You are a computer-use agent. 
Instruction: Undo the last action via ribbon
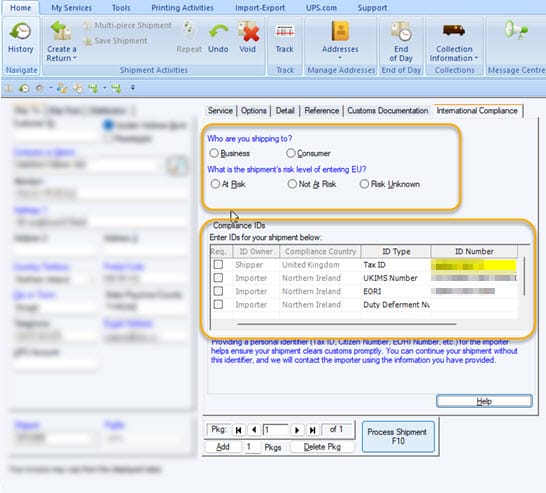point(218,31)
